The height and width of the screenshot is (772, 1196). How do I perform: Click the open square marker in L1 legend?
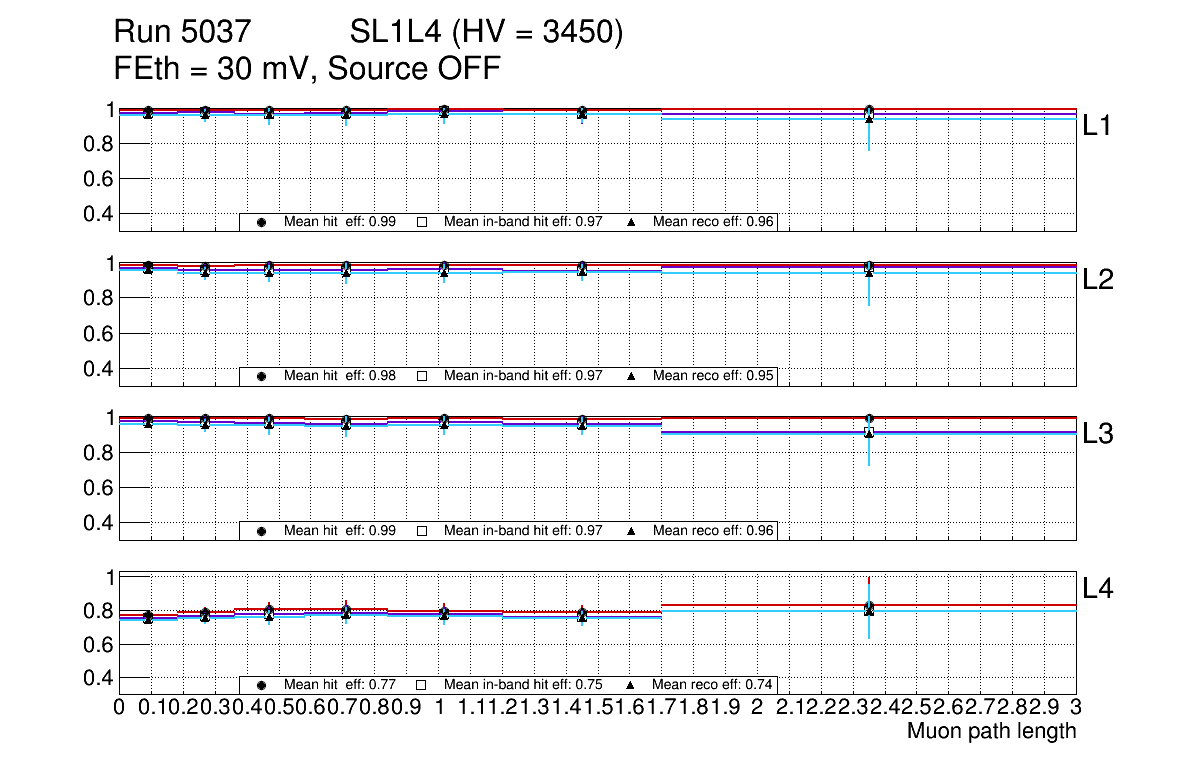tap(422, 222)
